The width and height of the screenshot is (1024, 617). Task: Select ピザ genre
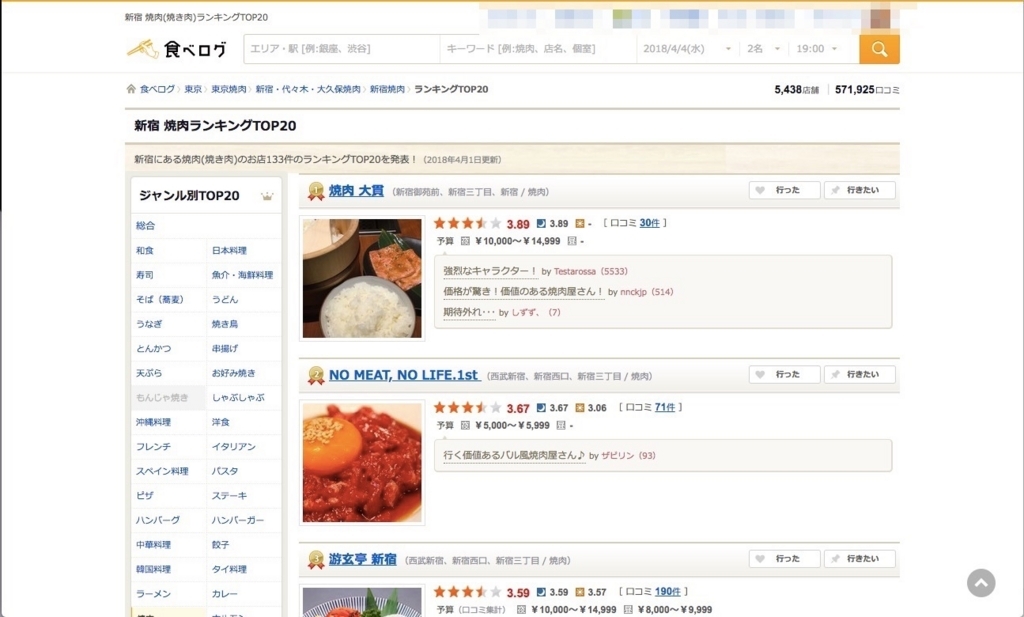pyautogui.click(x=145, y=496)
